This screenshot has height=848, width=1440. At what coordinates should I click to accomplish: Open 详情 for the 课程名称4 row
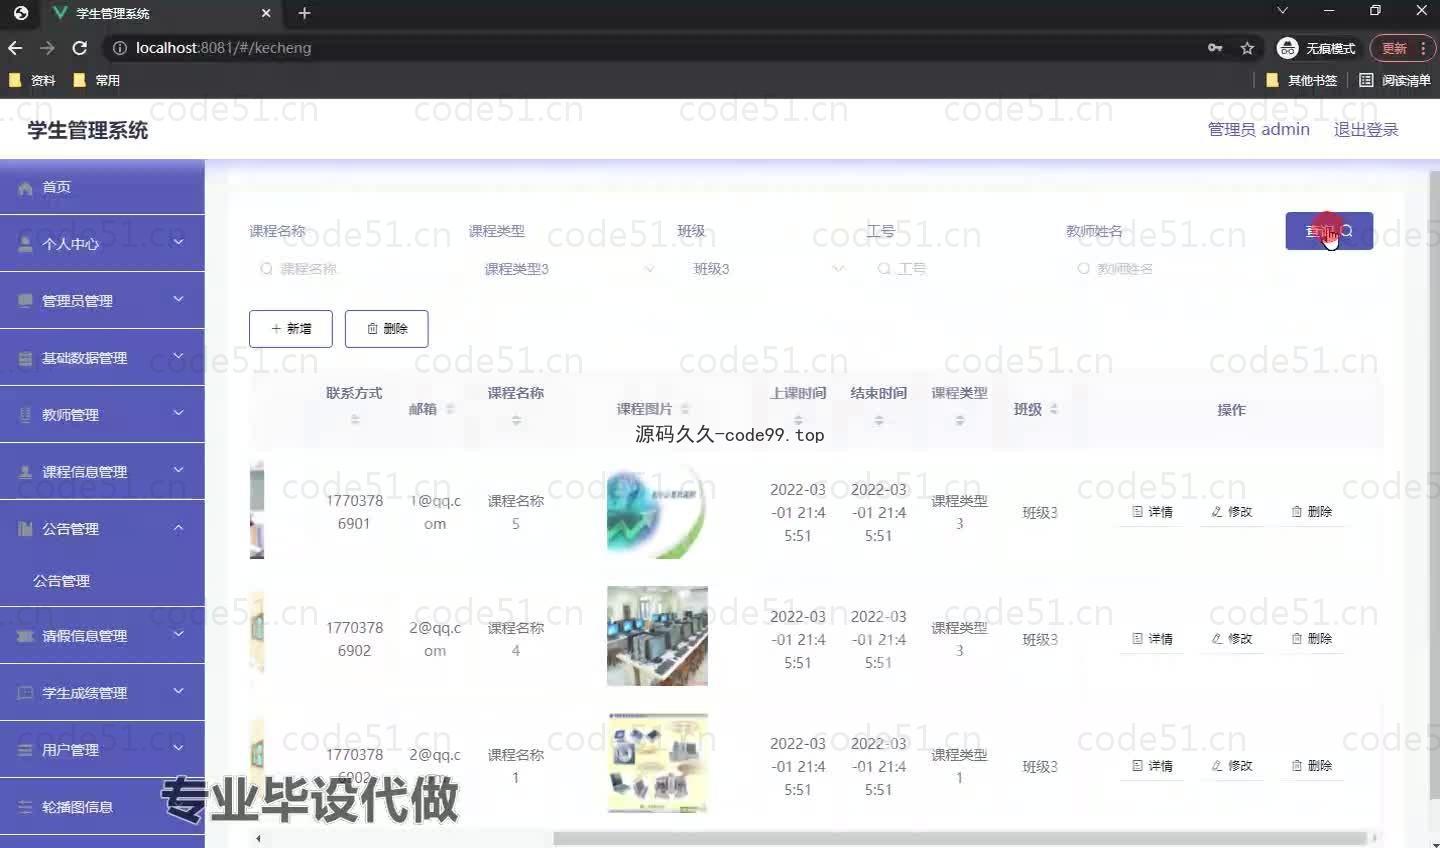pyautogui.click(x=1152, y=638)
